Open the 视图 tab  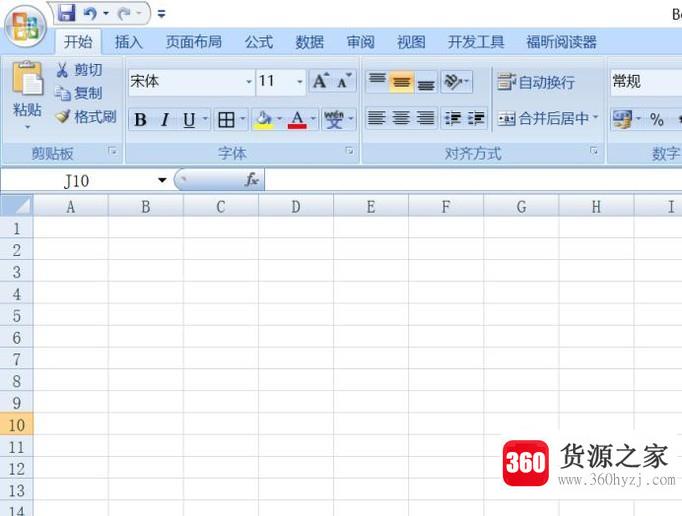(x=411, y=42)
